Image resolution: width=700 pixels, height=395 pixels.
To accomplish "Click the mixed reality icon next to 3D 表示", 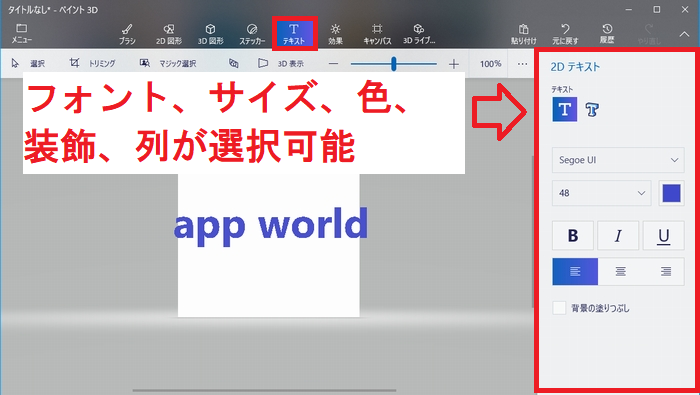I will pos(233,63).
